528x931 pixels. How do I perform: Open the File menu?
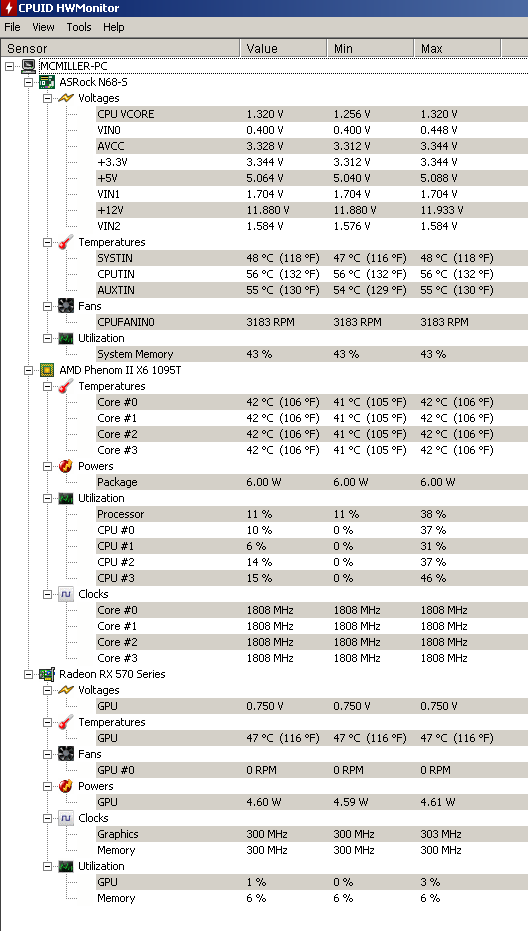[x=12, y=27]
